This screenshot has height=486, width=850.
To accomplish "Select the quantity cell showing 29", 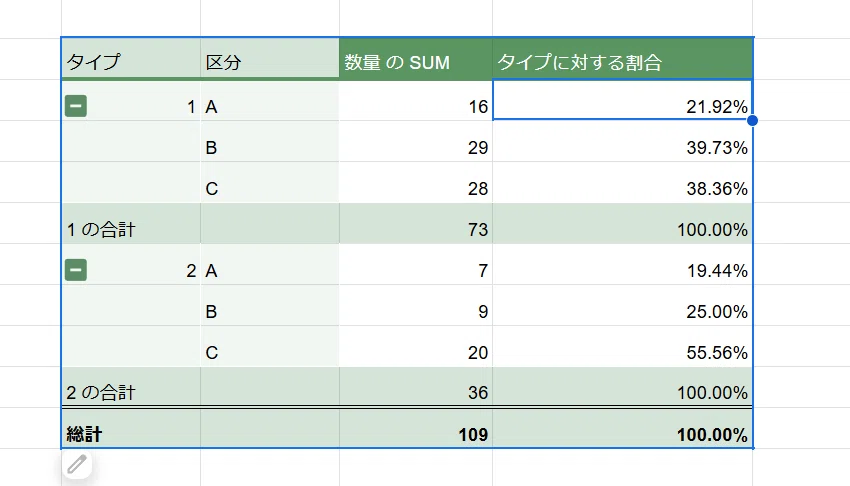I will (416, 141).
